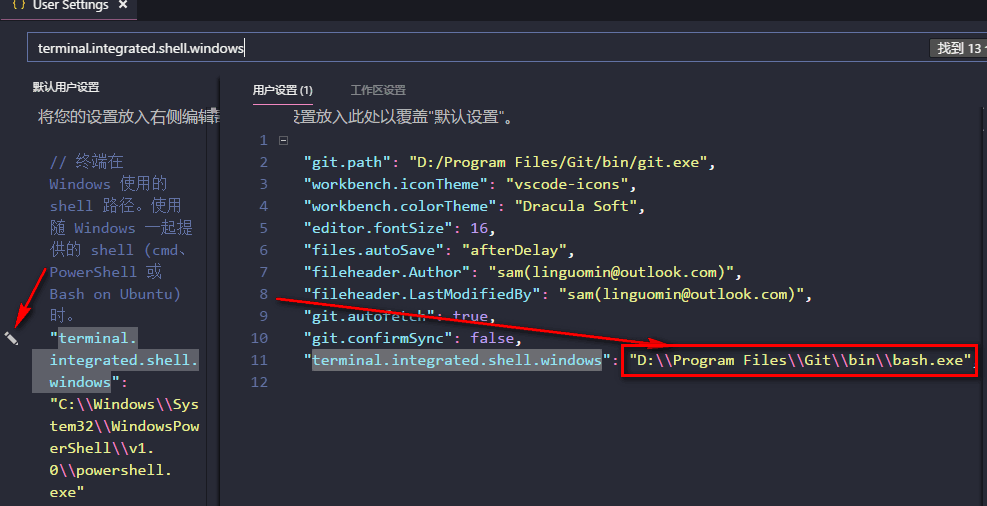The image size is (987, 506).
Task: Click the empty line 12 in editor
Action: click(500, 382)
